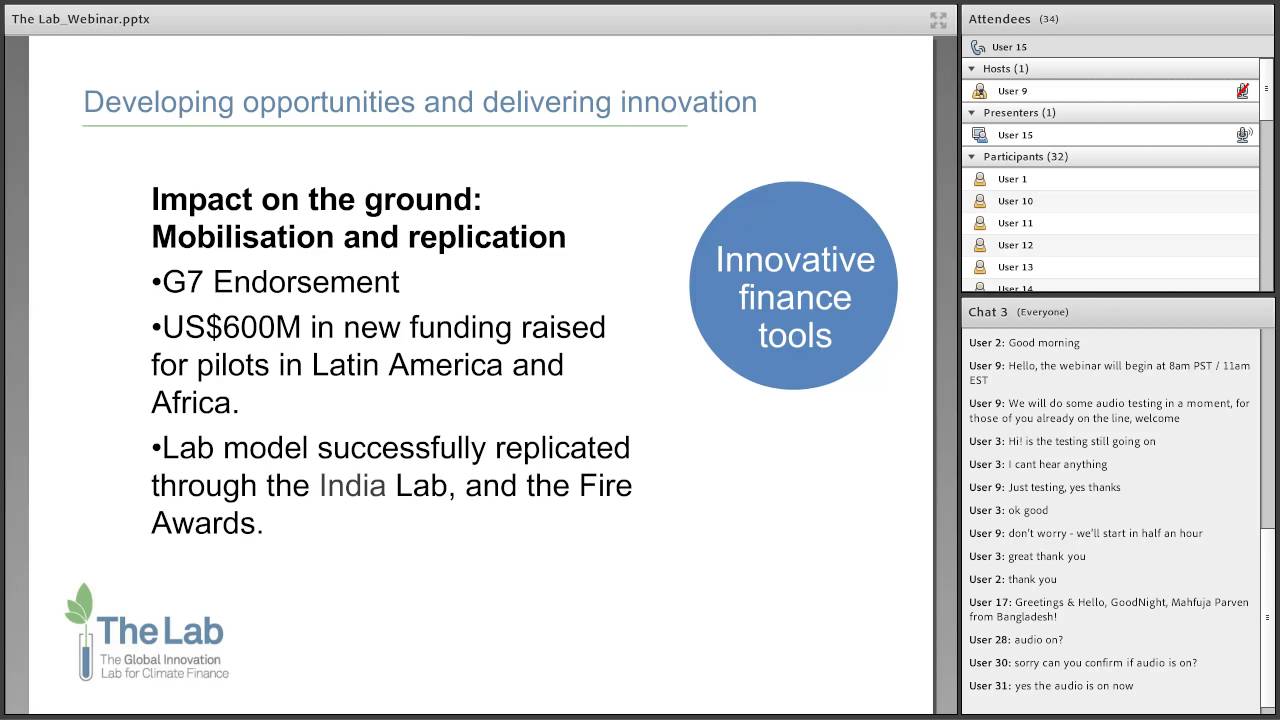The width and height of the screenshot is (1280, 720).
Task: Click 'User 3: I cant hear anything' message
Action: (x=1038, y=464)
